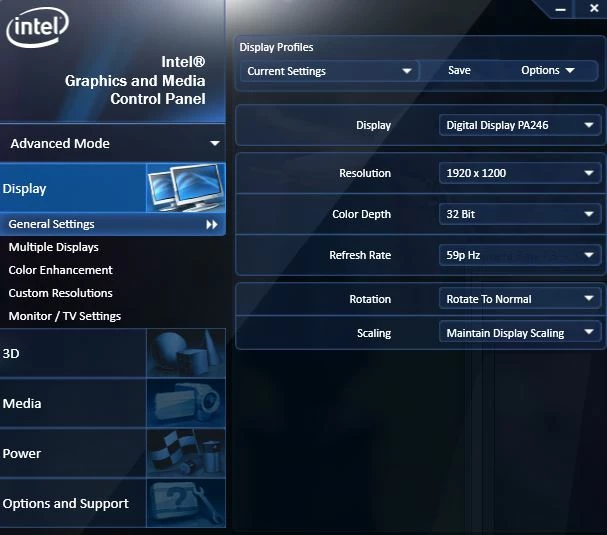607x535 pixels.
Task: Click the wrench Options and Support icon
Action: coord(186,503)
